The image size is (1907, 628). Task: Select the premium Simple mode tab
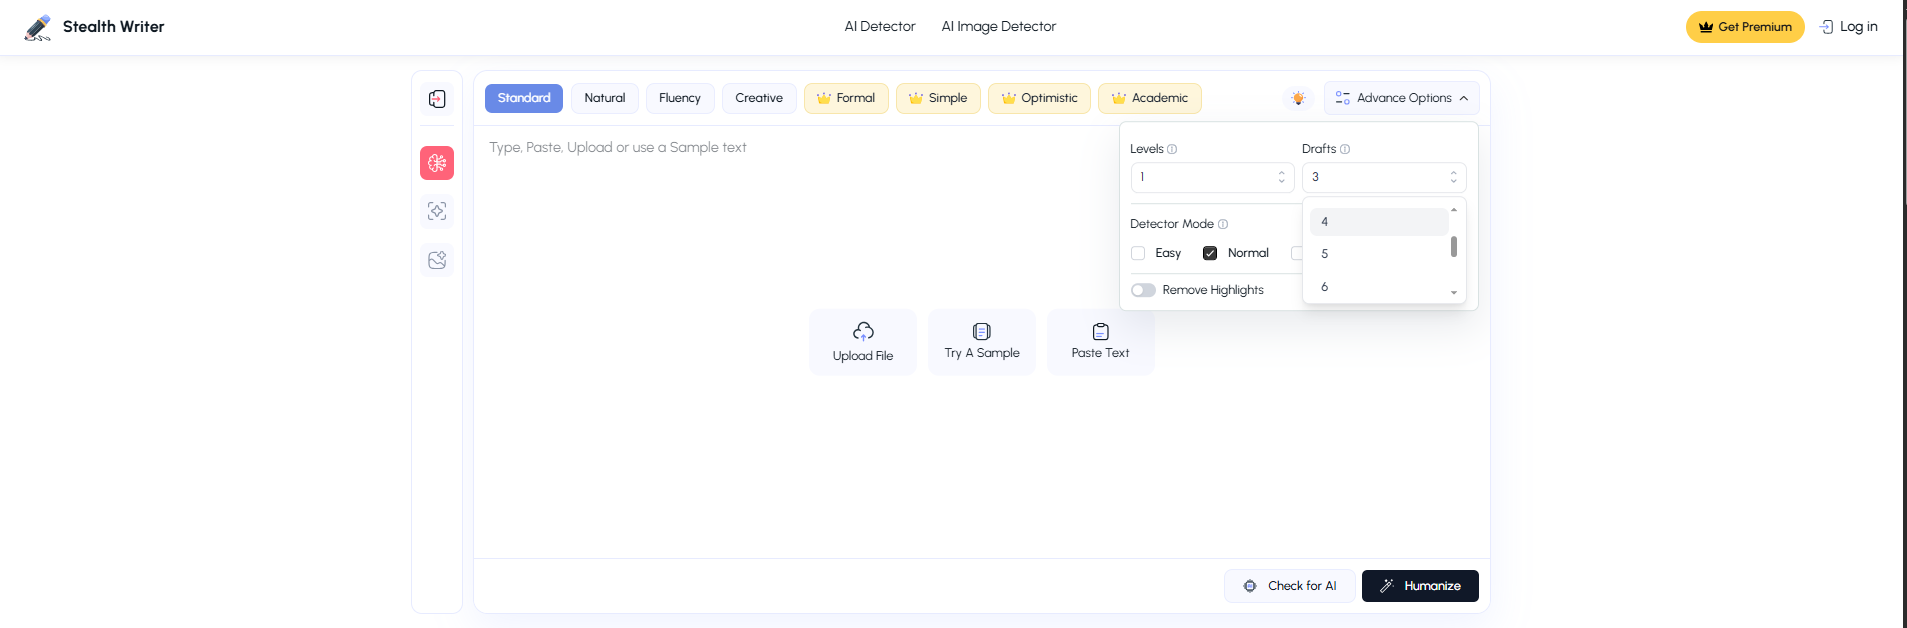click(x=938, y=98)
